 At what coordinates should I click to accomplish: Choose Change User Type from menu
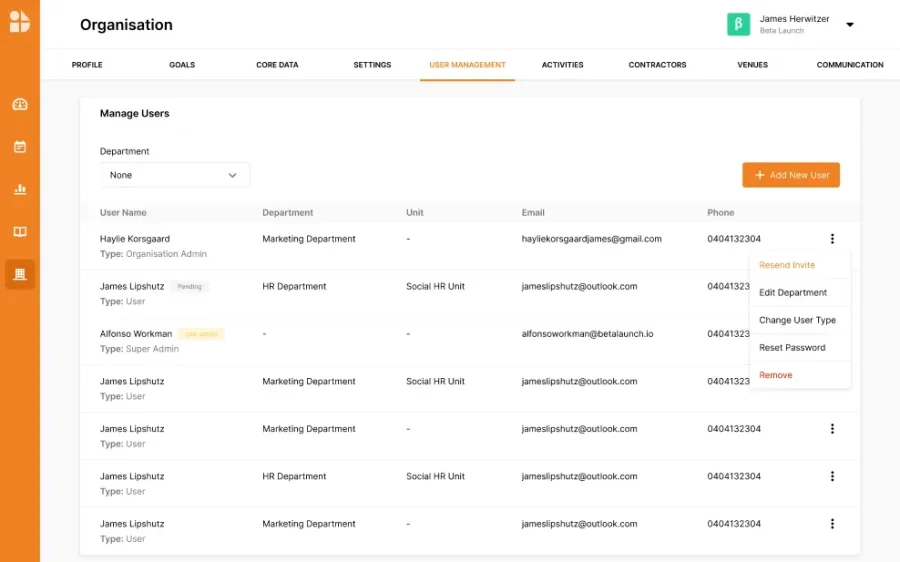[x=797, y=320]
